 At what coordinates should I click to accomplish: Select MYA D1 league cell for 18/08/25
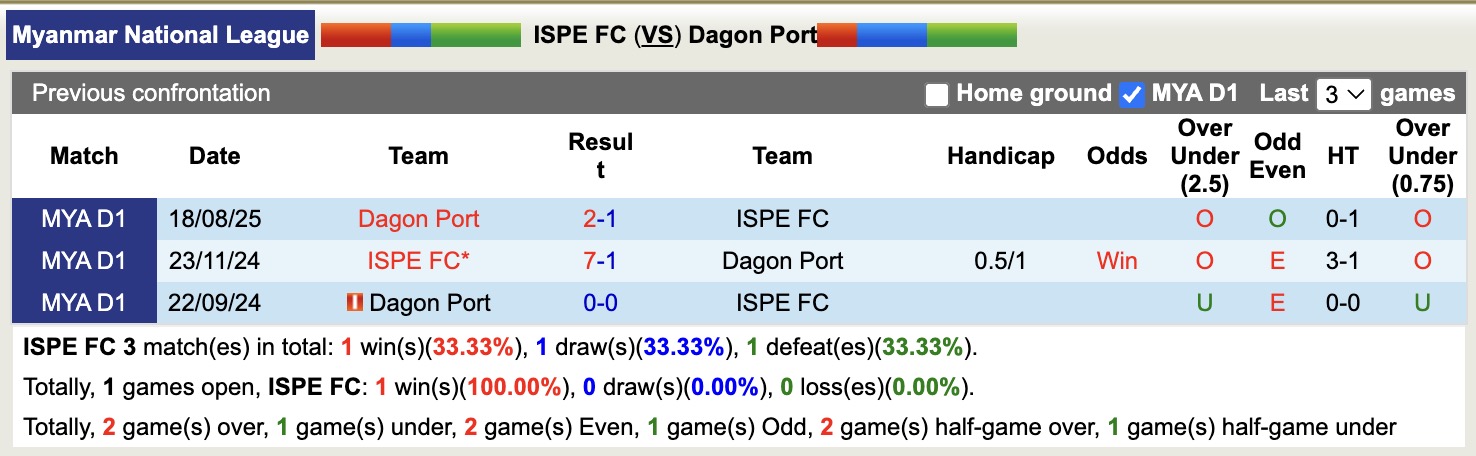click(x=84, y=219)
